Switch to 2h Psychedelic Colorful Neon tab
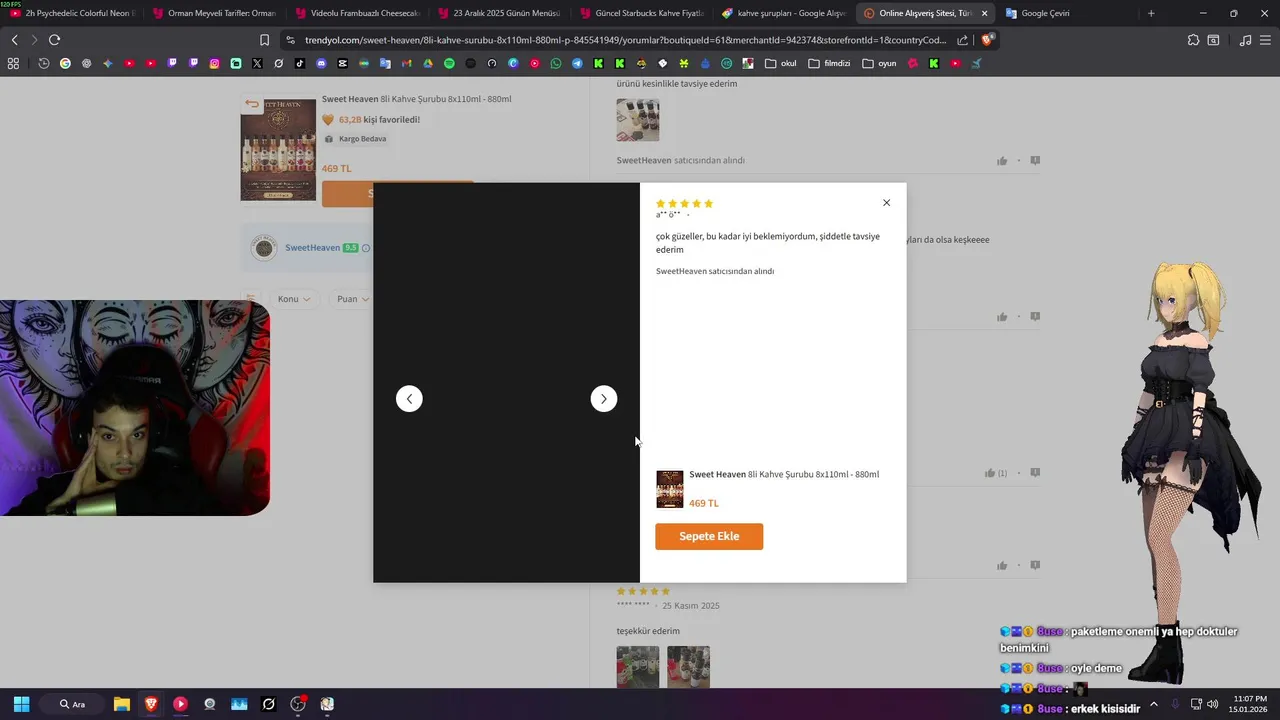 74,13
